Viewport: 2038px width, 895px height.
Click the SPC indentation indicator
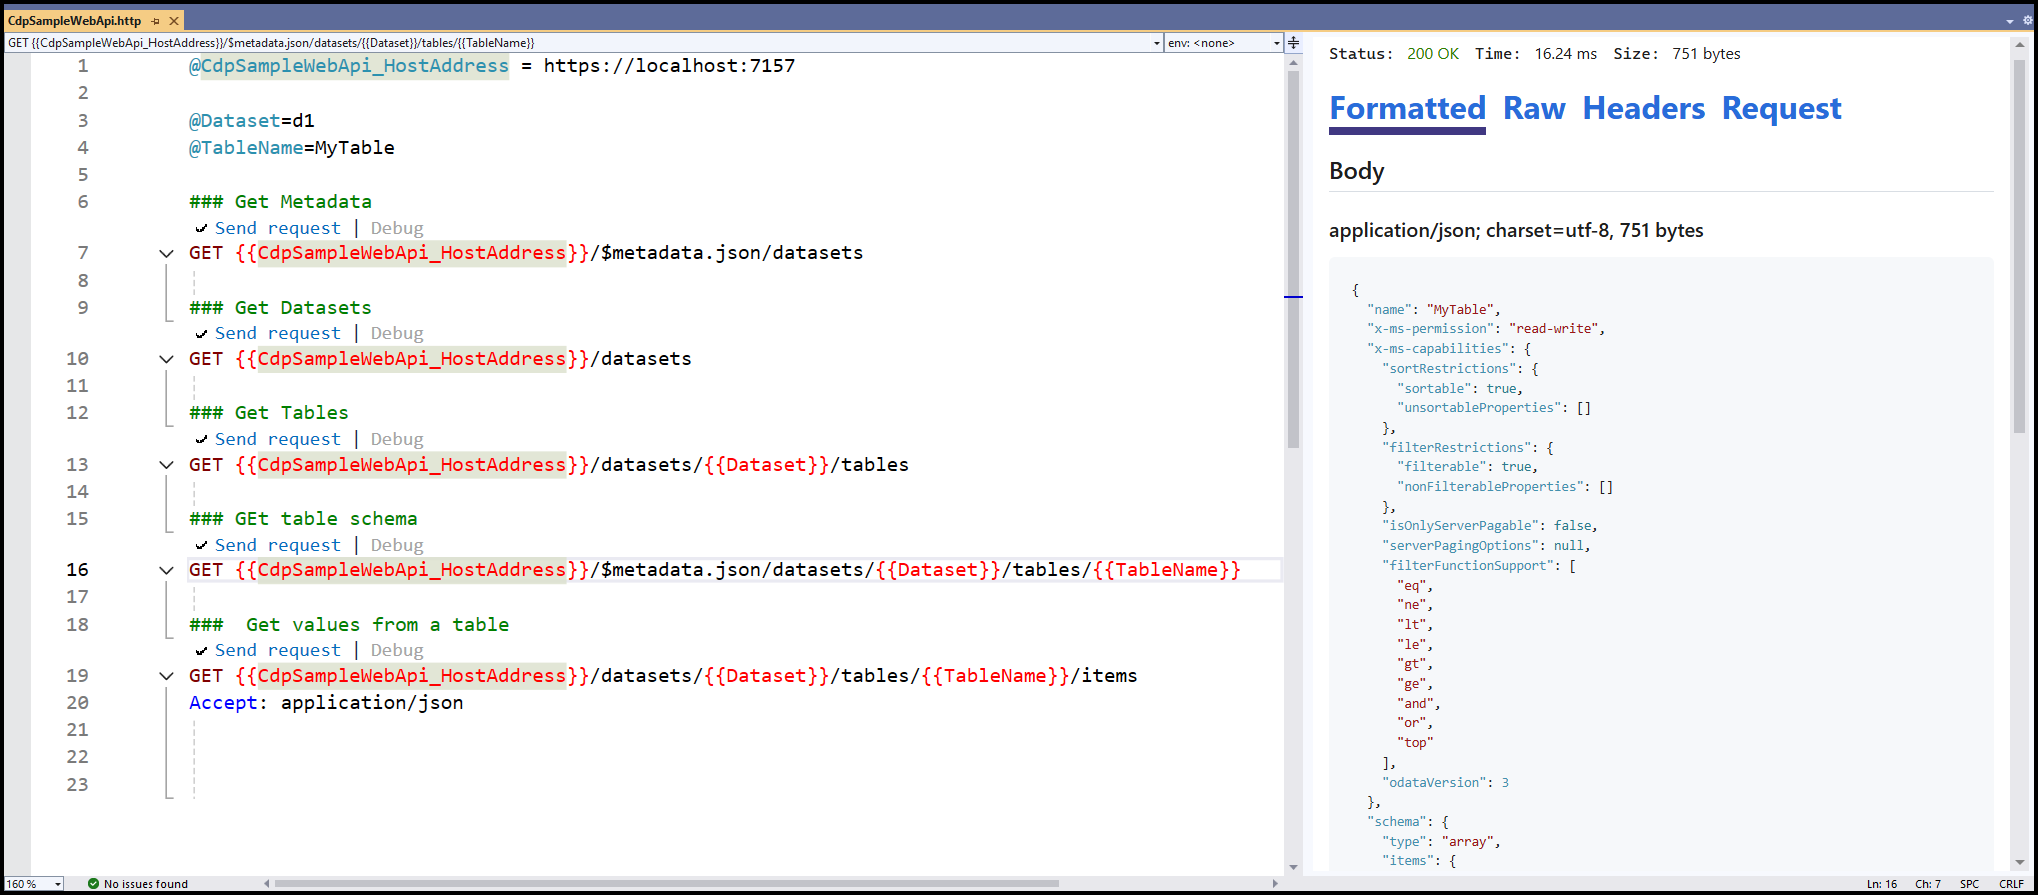coord(1969,884)
